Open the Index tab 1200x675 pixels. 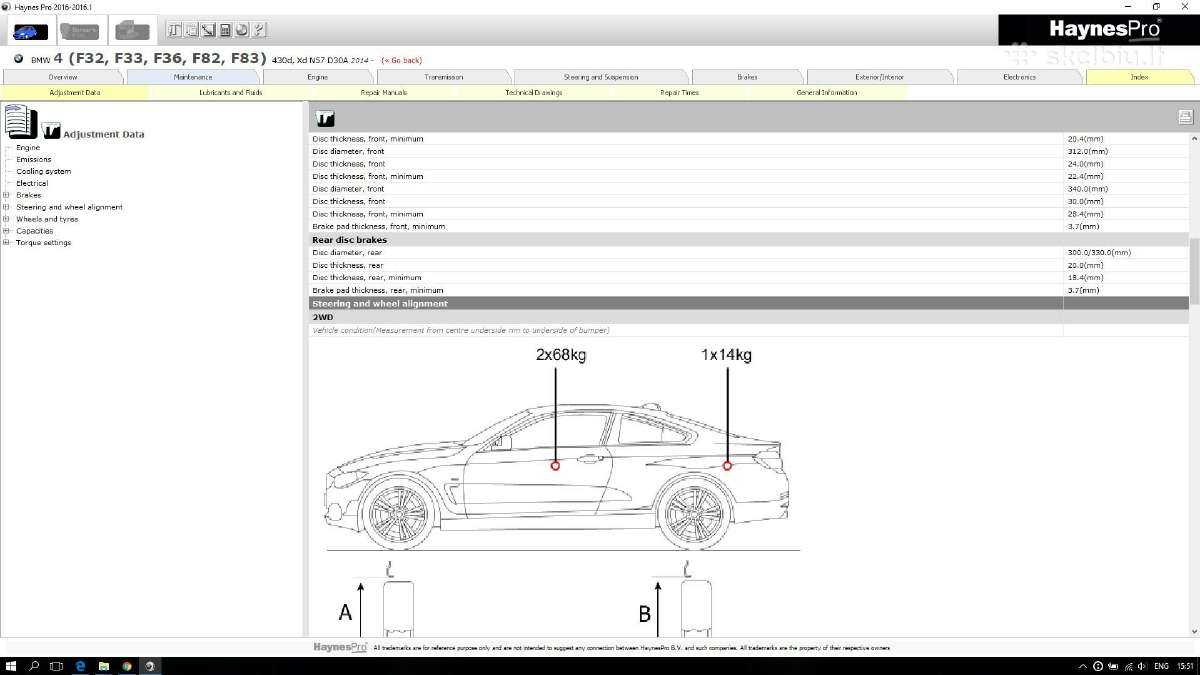[1139, 77]
